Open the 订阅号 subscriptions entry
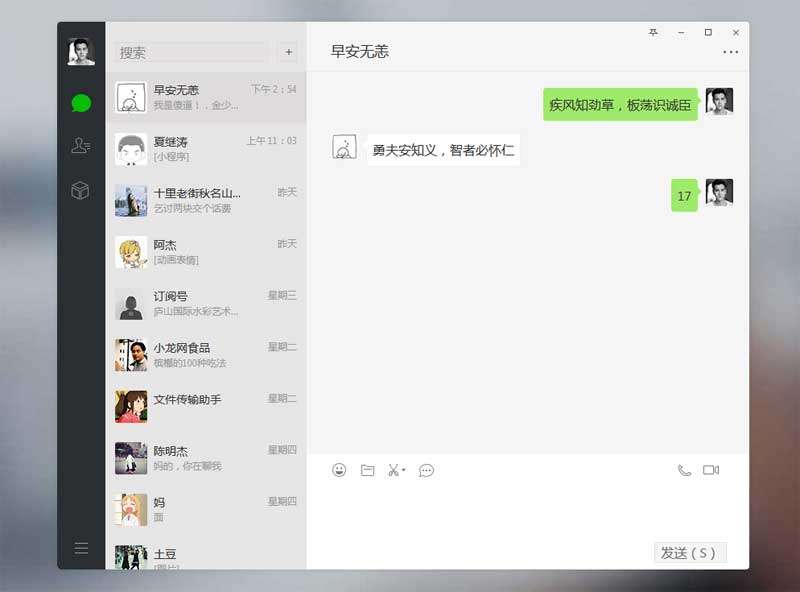This screenshot has width=800, height=592. click(x=205, y=304)
